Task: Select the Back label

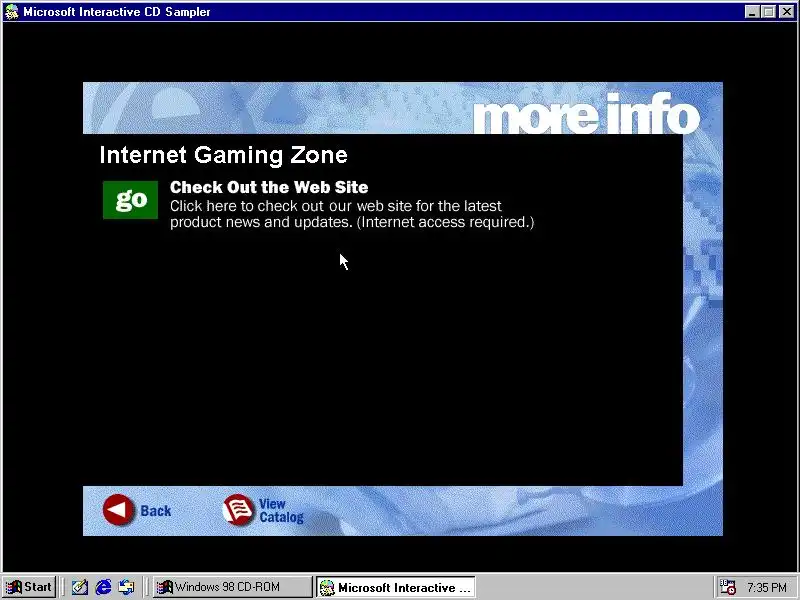Action: [156, 511]
